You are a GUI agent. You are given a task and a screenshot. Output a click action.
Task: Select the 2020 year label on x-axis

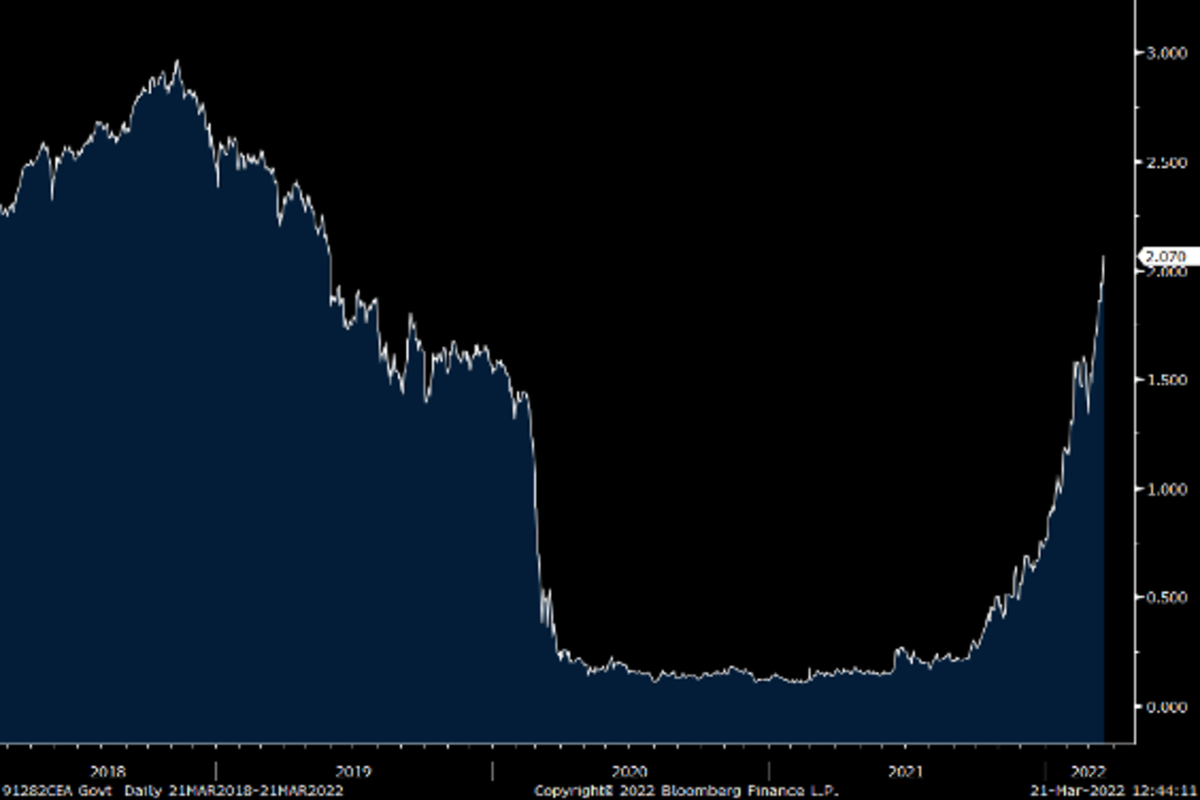(630, 771)
